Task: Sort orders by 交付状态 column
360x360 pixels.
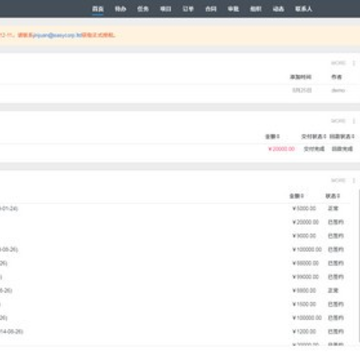Action: point(314,136)
